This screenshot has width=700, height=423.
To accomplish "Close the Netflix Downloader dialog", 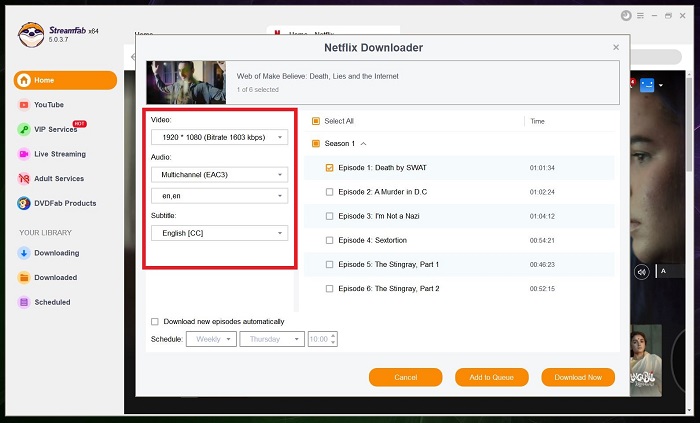I will pos(616,47).
